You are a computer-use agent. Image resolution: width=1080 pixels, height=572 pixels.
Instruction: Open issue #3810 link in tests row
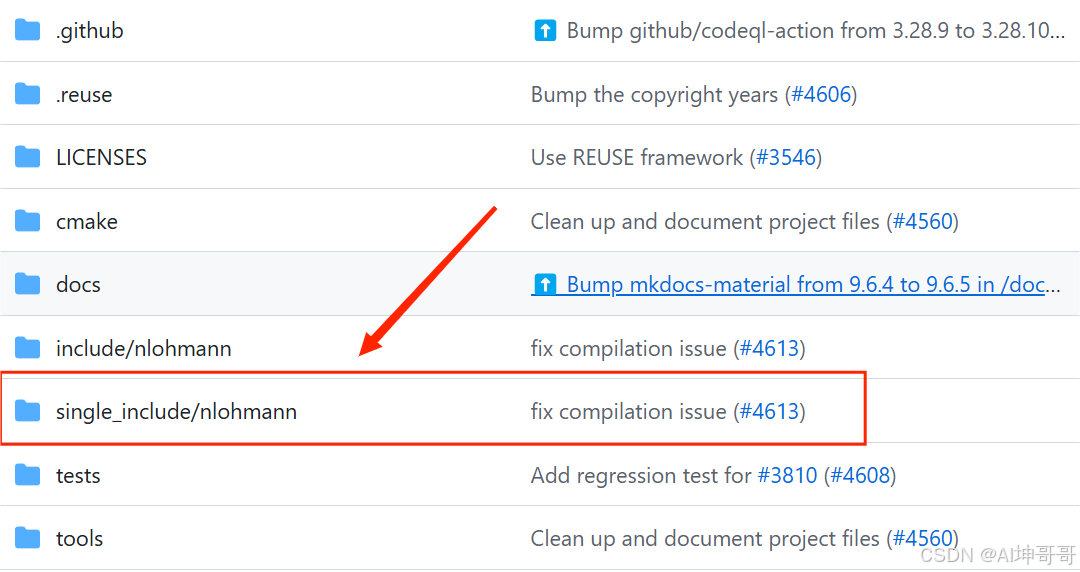coord(787,476)
